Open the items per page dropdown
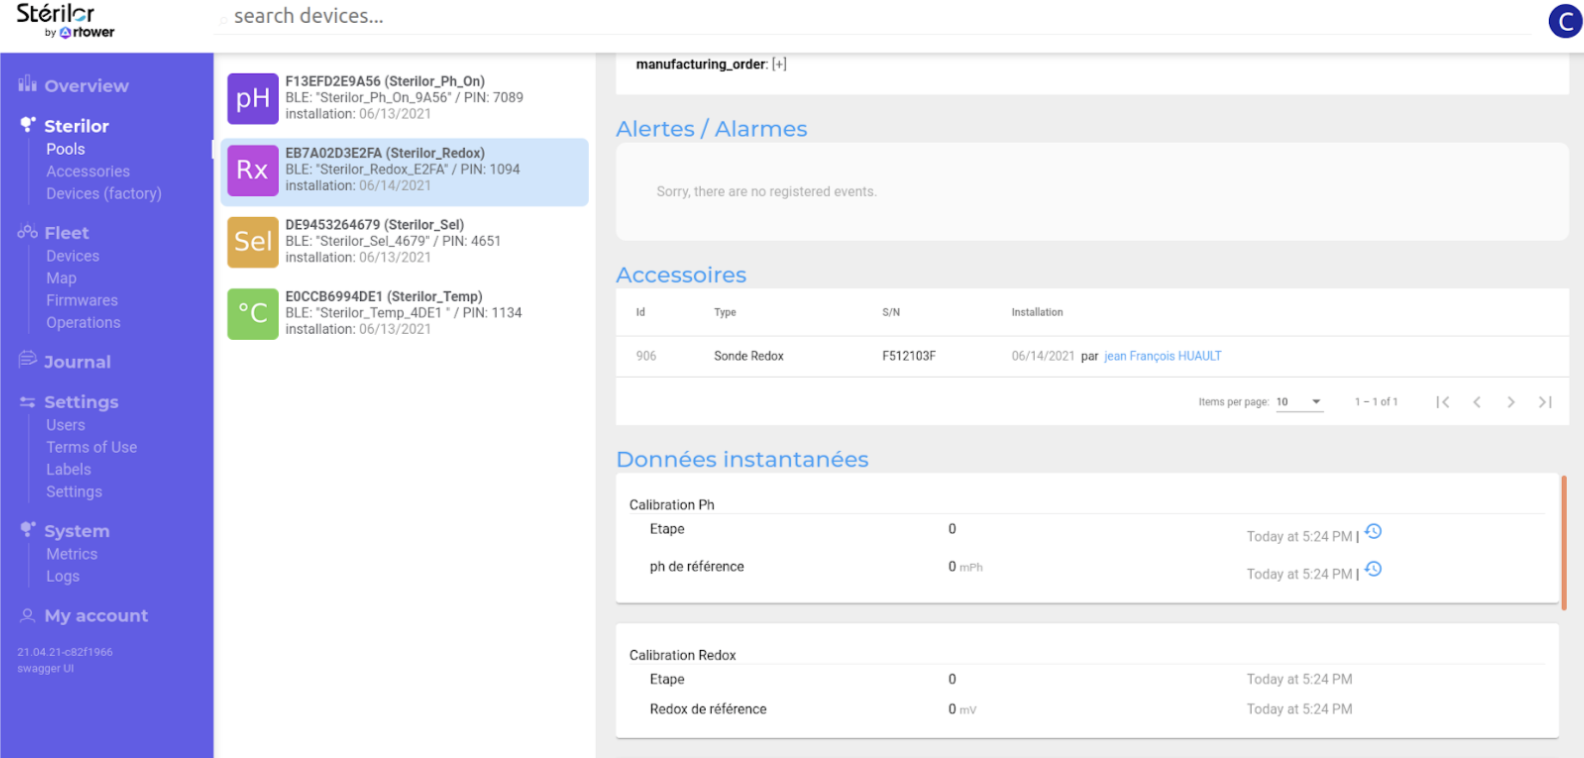The image size is (1584, 758). coord(1299,402)
